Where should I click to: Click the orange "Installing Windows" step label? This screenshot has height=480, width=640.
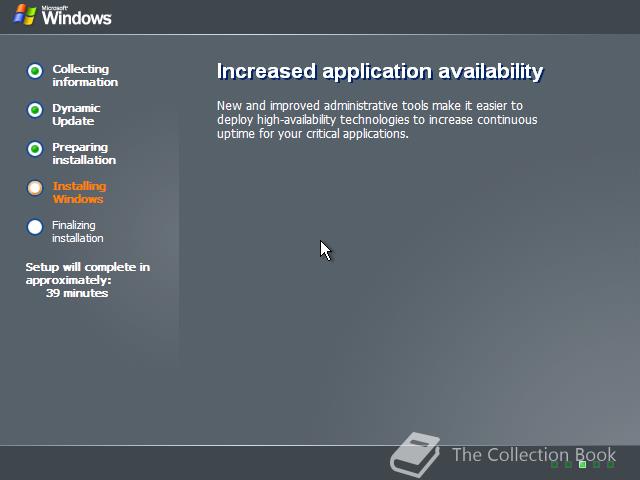tap(79, 193)
